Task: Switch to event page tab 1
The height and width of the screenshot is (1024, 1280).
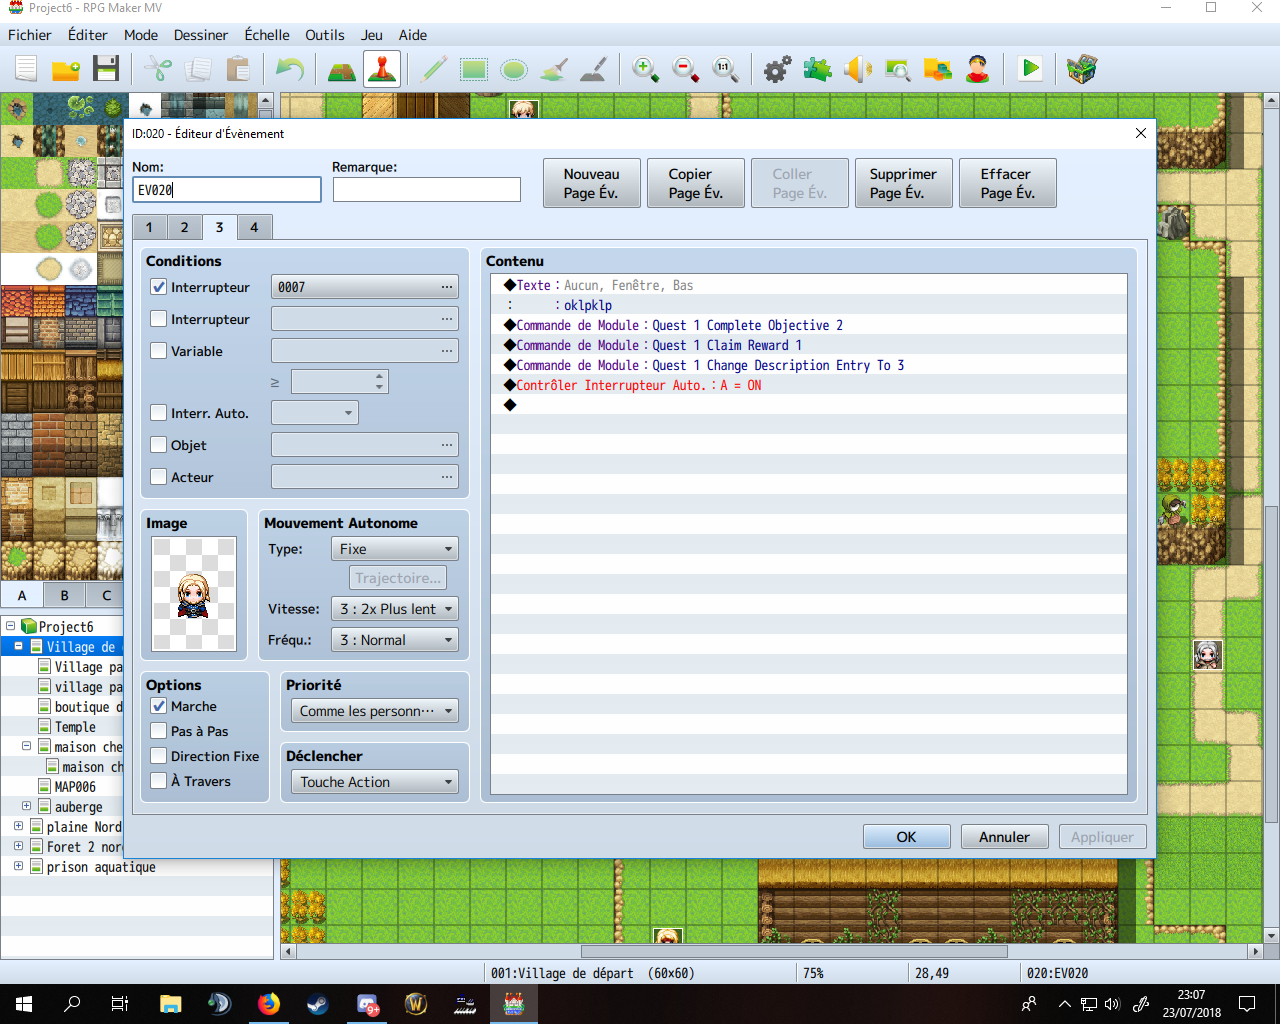Action: pos(149,227)
